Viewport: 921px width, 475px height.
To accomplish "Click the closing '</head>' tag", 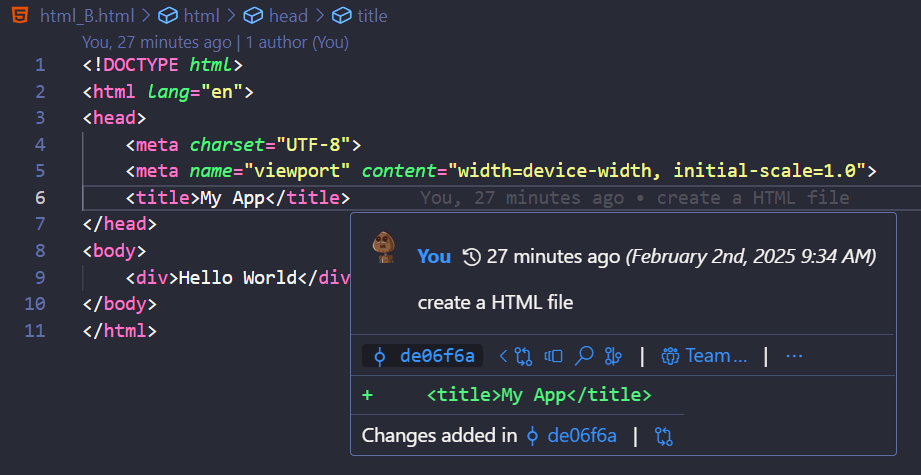I will [120, 224].
